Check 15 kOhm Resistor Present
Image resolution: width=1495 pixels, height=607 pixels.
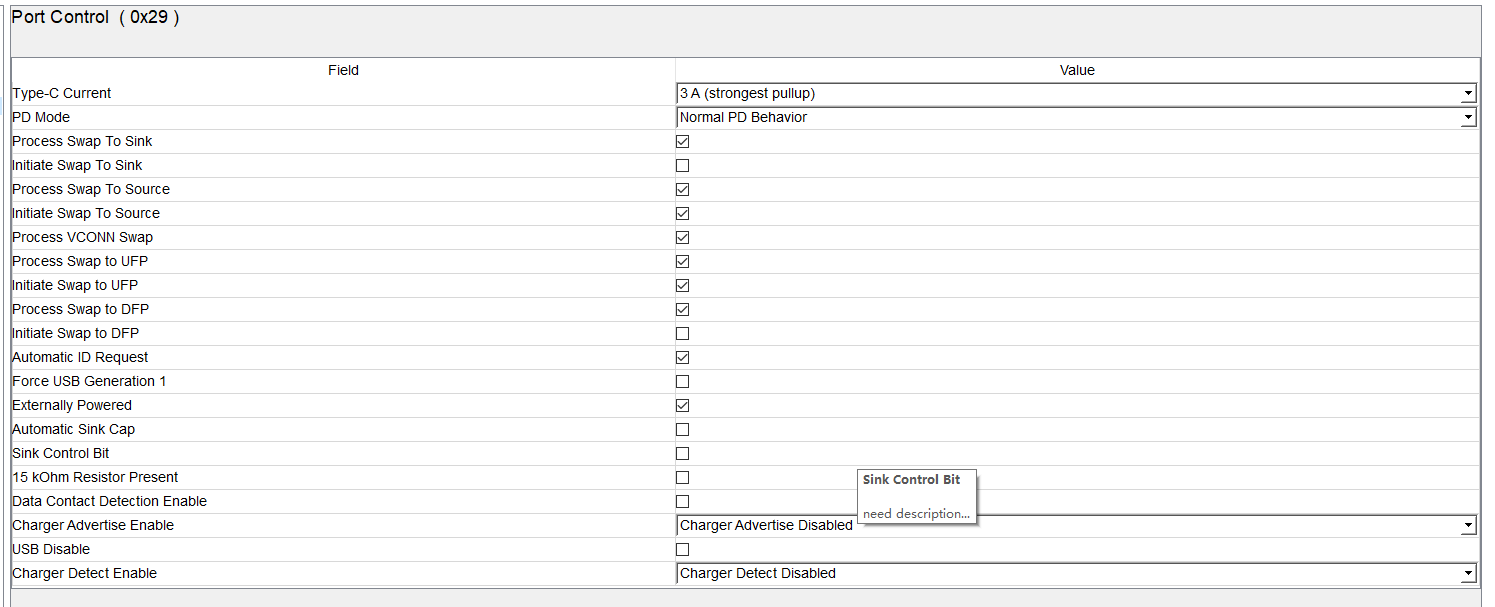pyautogui.click(x=682, y=477)
